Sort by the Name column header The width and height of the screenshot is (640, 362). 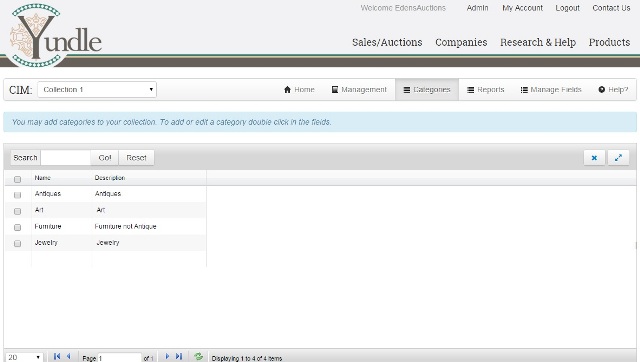pyautogui.click(x=42, y=178)
